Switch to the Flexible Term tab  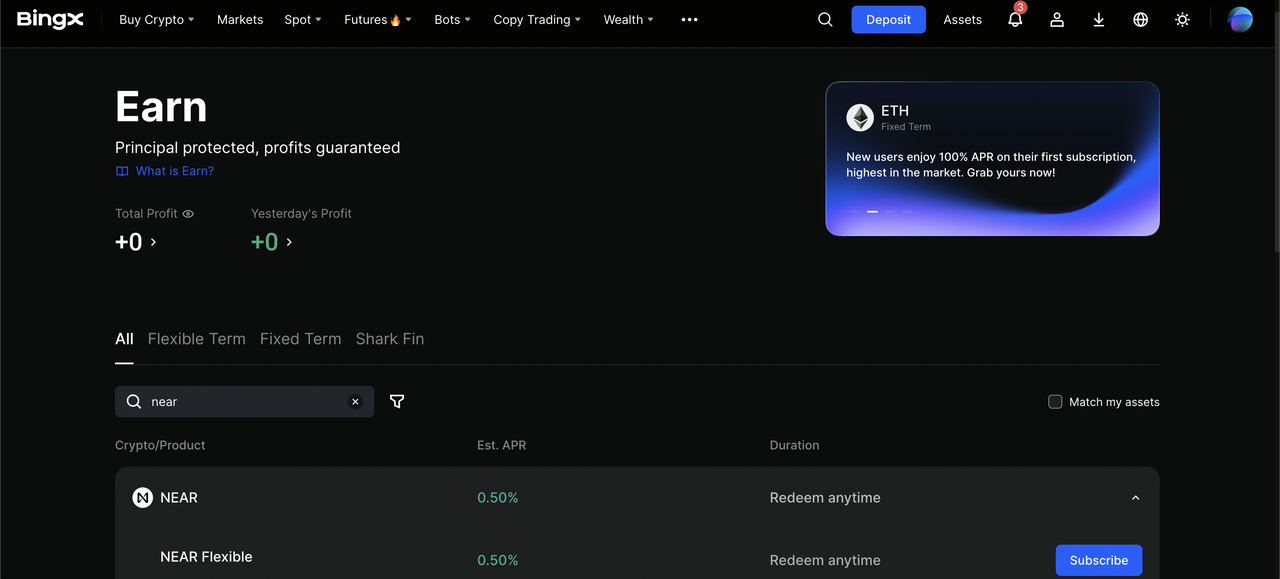(x=196, y=339)
